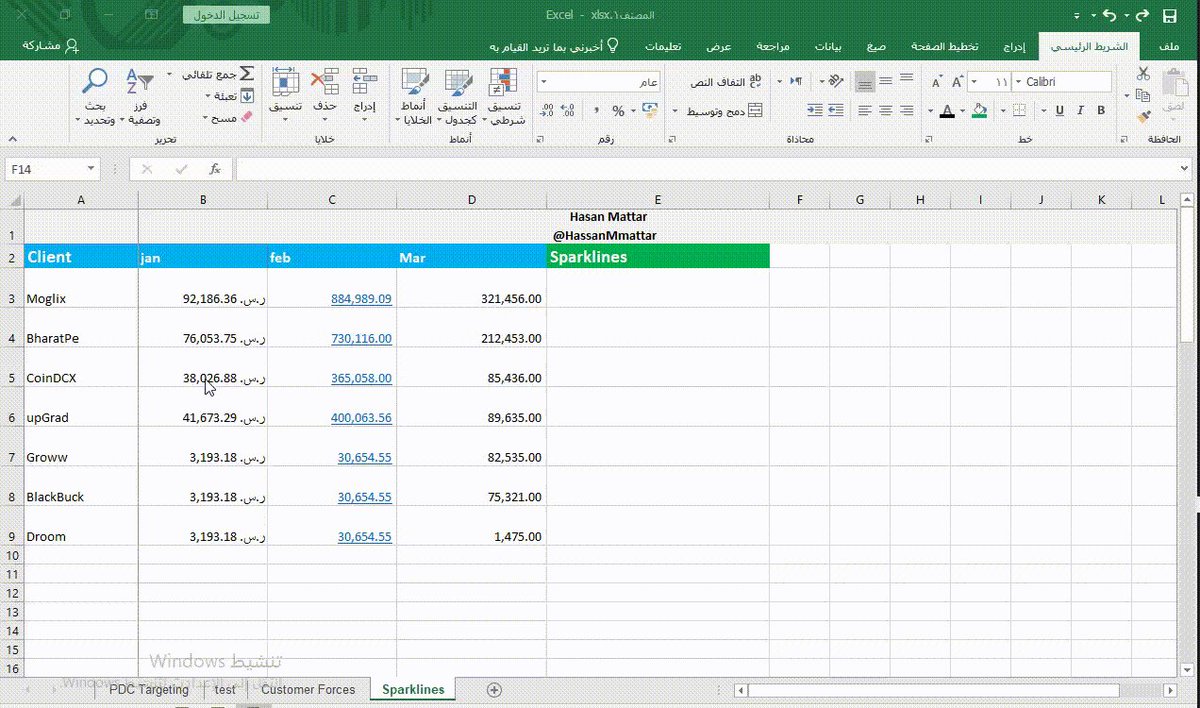Apply Percent Style format
The width and height of the screenshot is (1200, 708).
[618, 110]
